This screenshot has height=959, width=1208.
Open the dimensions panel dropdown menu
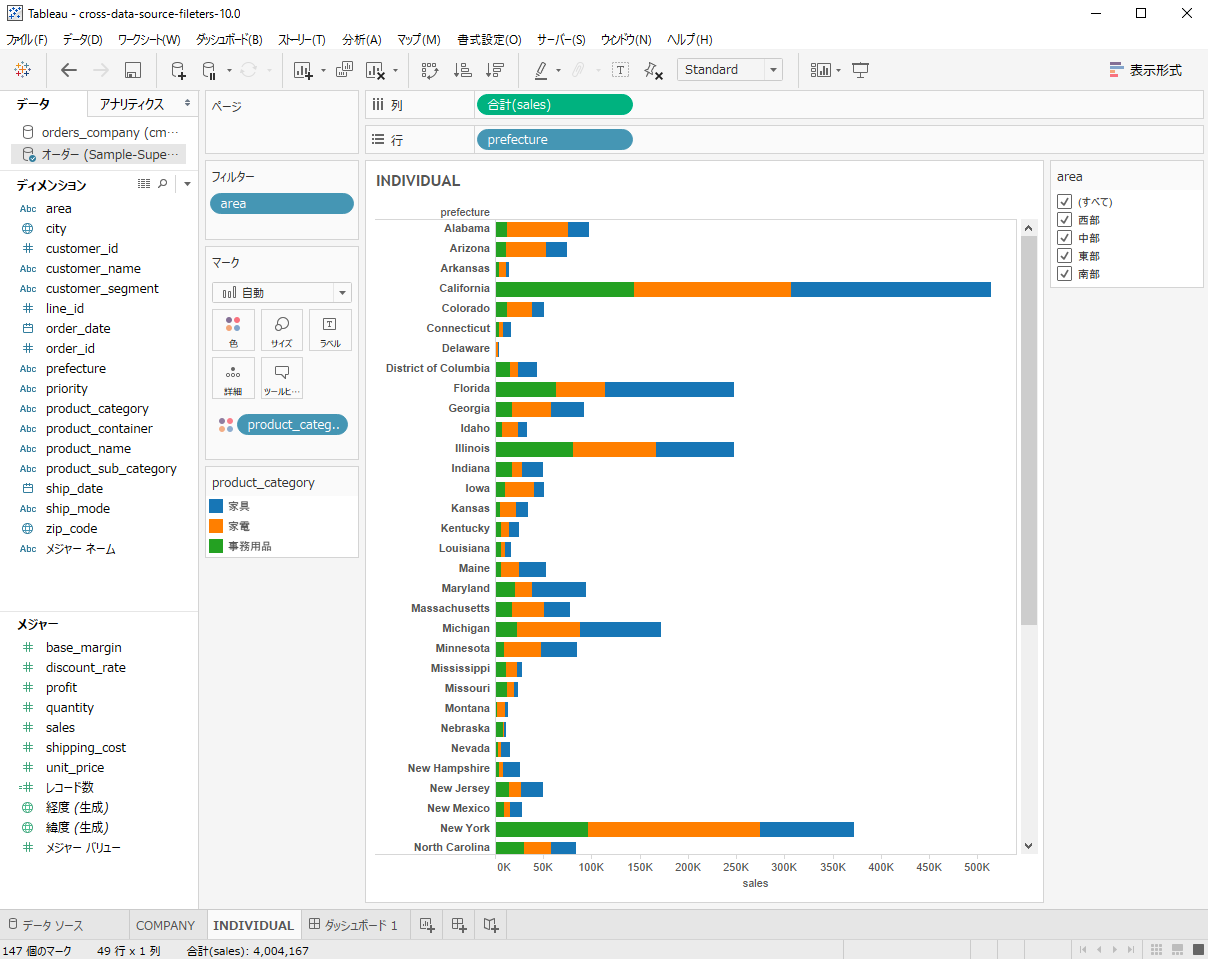[x=186, y=183]
